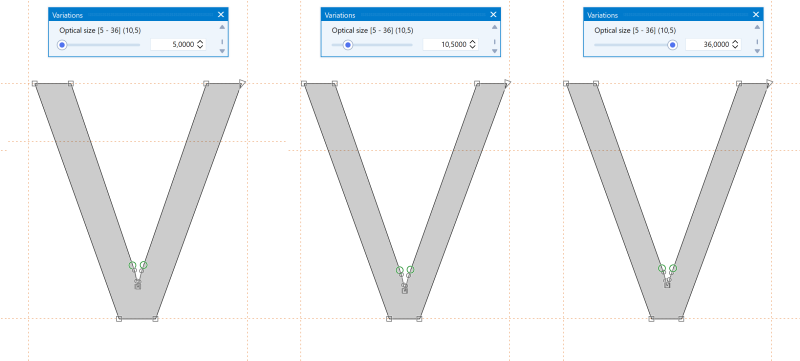Select bottom-right baseline node of the middle V

click(x=419, y=319)
